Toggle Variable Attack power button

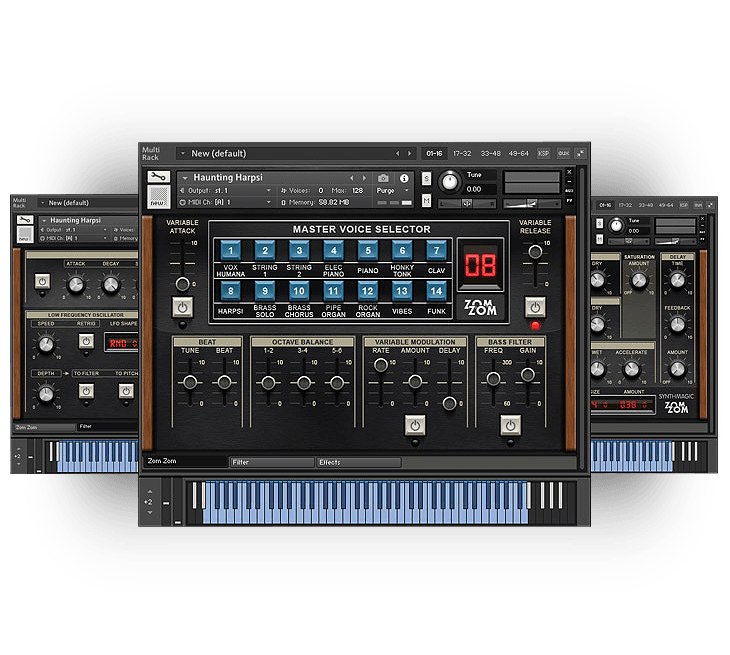[x=182, y=307]
